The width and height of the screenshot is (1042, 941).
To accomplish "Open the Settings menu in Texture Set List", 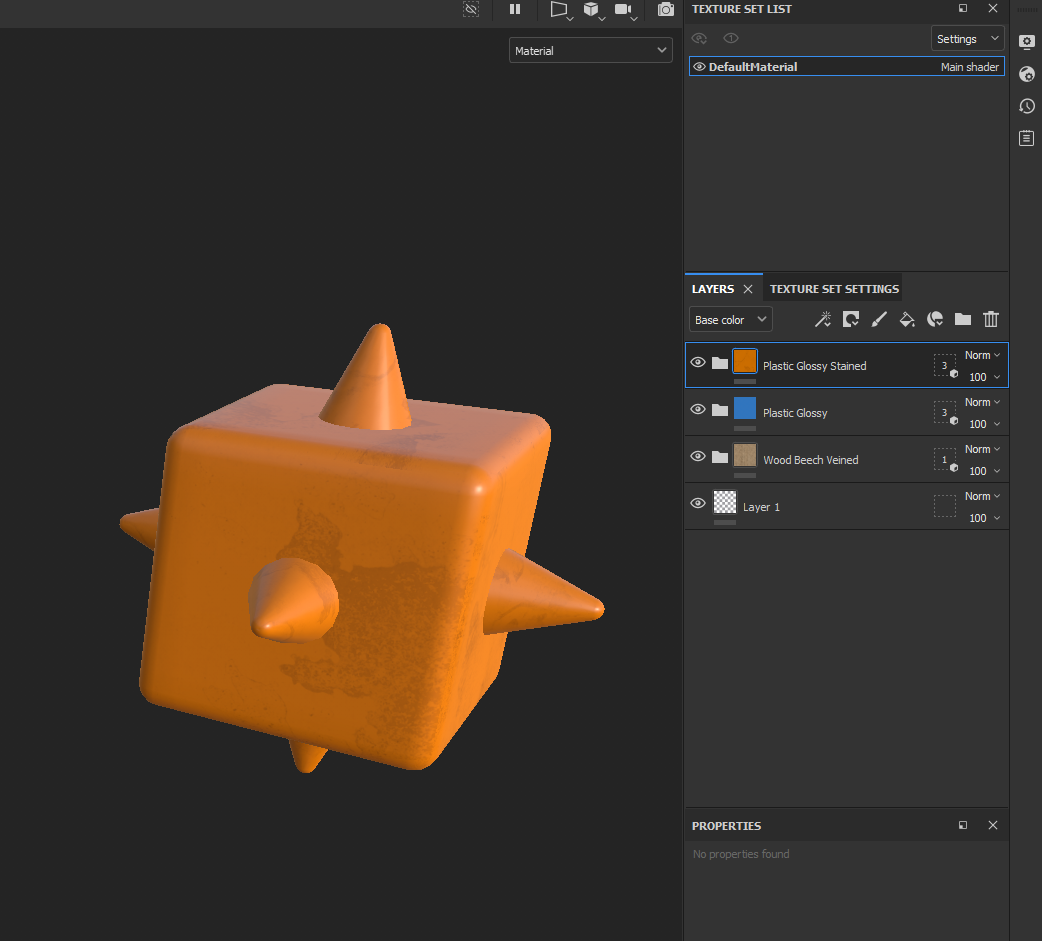I will coord(966,38).
